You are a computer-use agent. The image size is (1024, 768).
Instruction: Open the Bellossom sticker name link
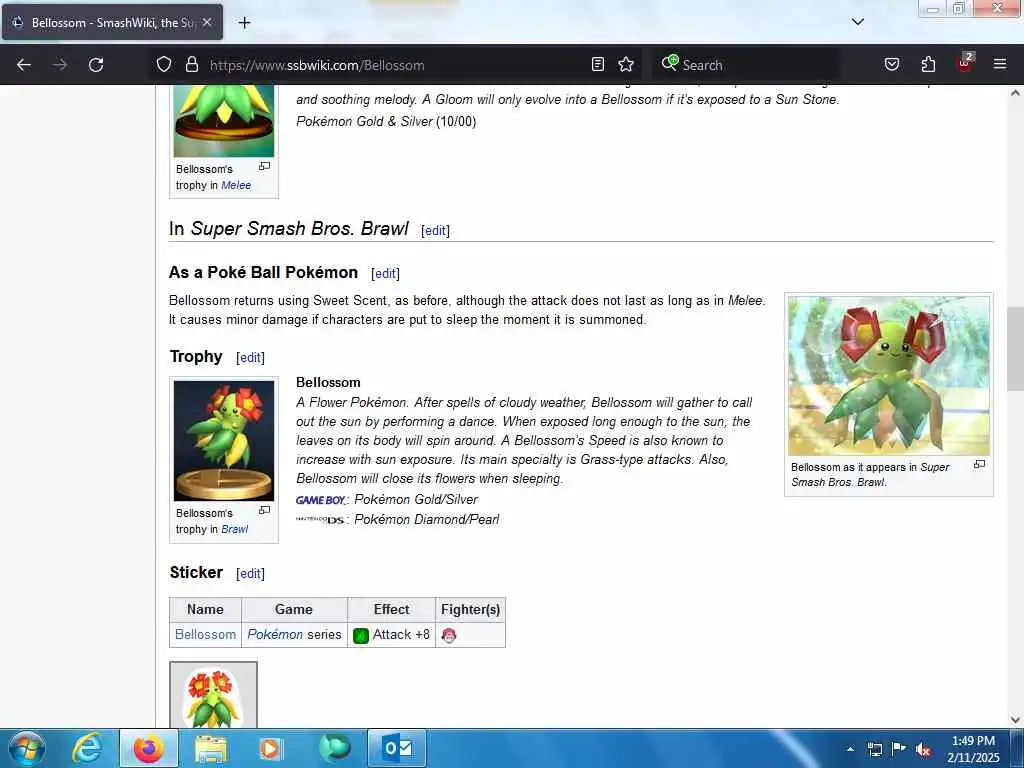[x=205, y=635]
